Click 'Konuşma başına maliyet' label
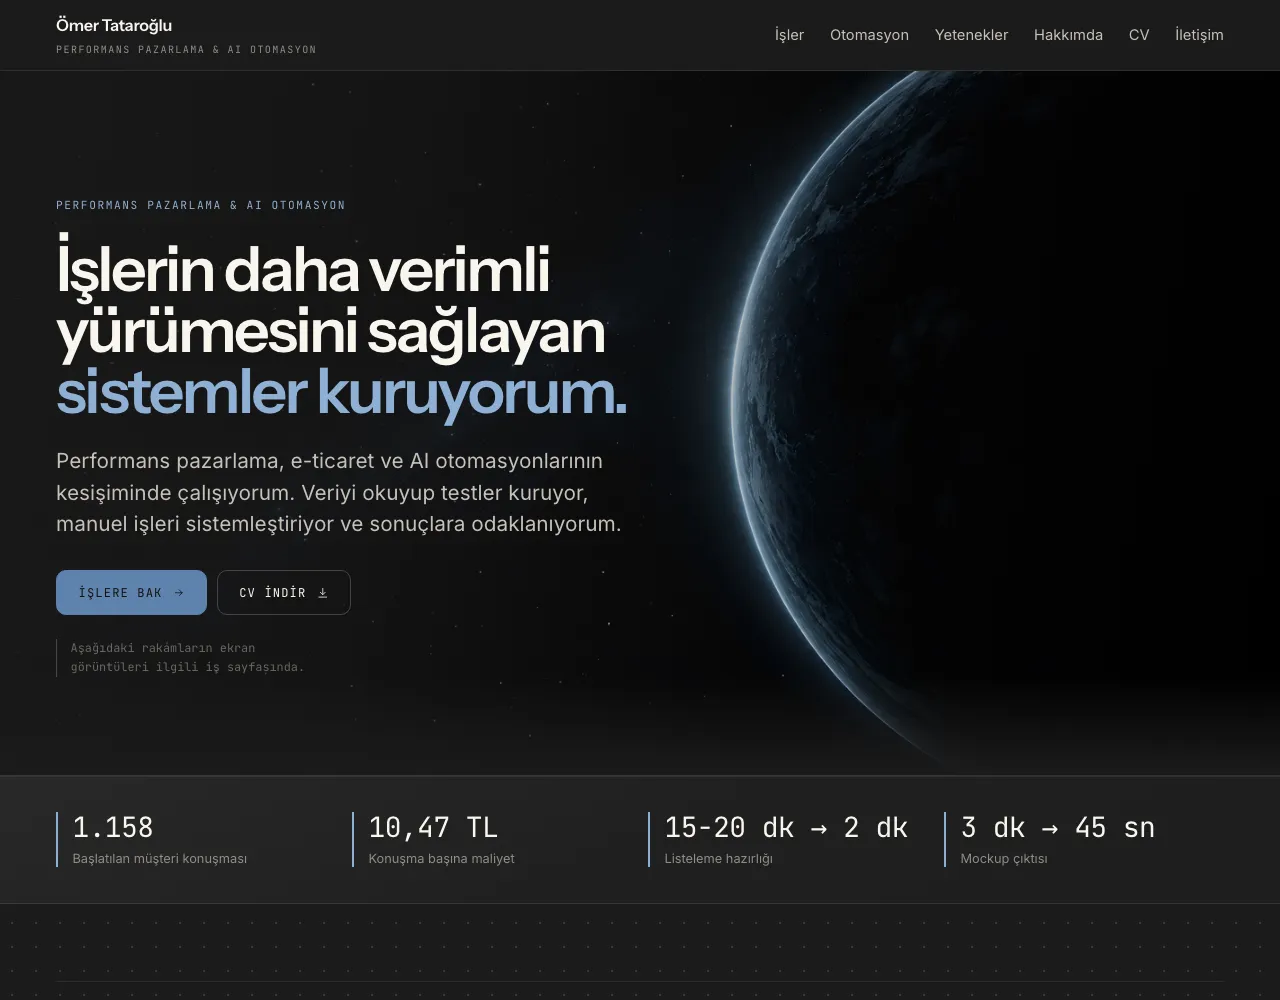Screen dimensions: 1280x1000 click(441, 859)
